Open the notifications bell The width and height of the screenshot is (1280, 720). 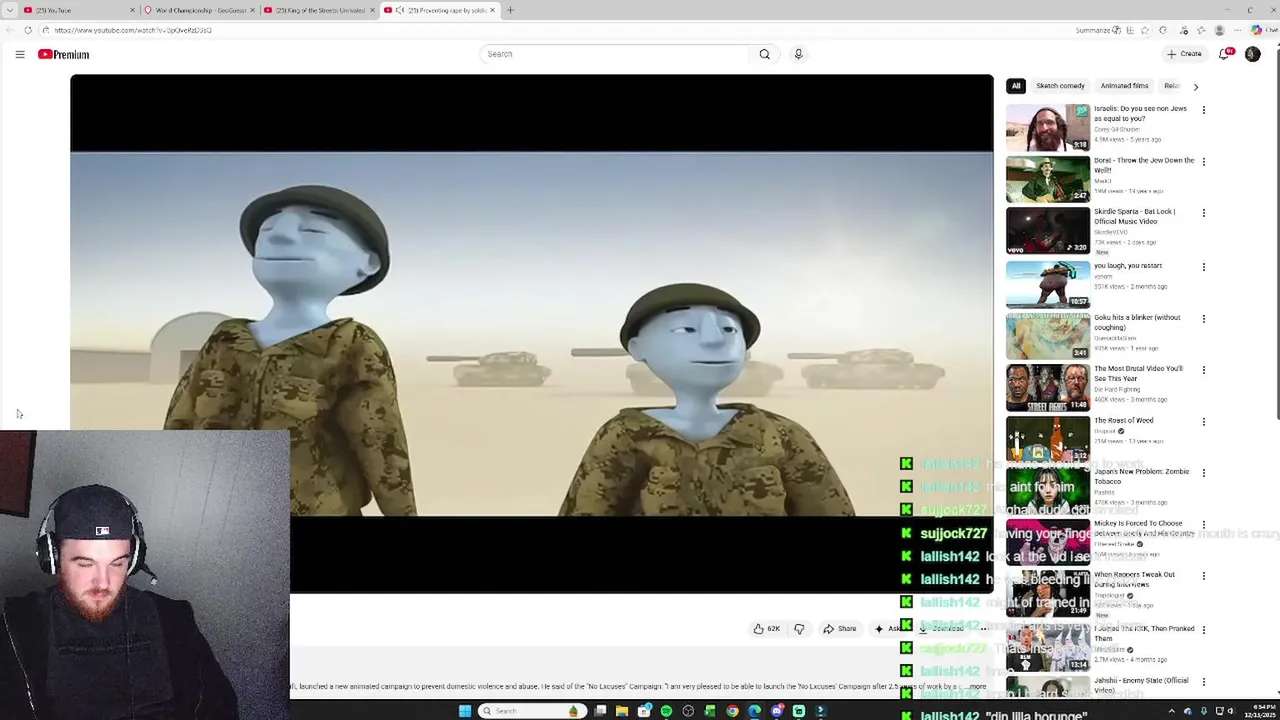point(1225,54)
